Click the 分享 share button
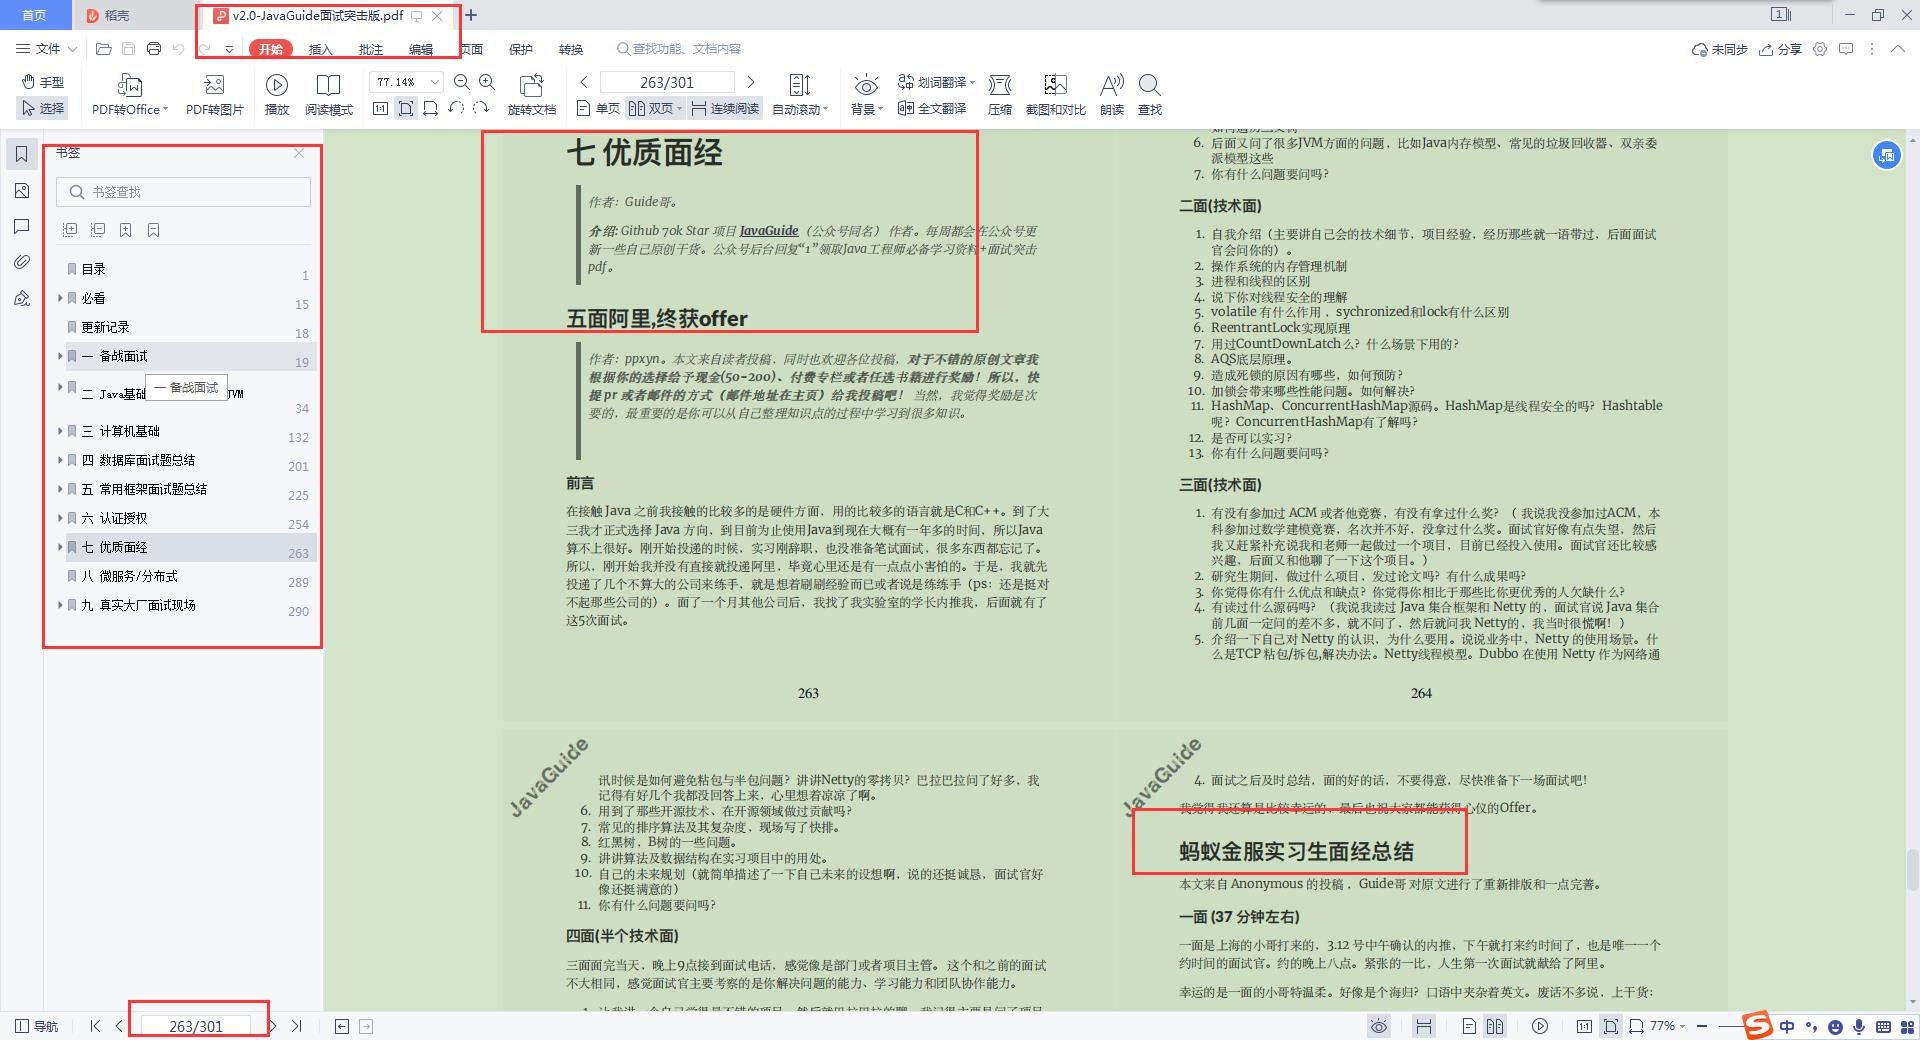This screenshot has width=1920, height=1040. pyautogui.click(x=1781, y=49)
